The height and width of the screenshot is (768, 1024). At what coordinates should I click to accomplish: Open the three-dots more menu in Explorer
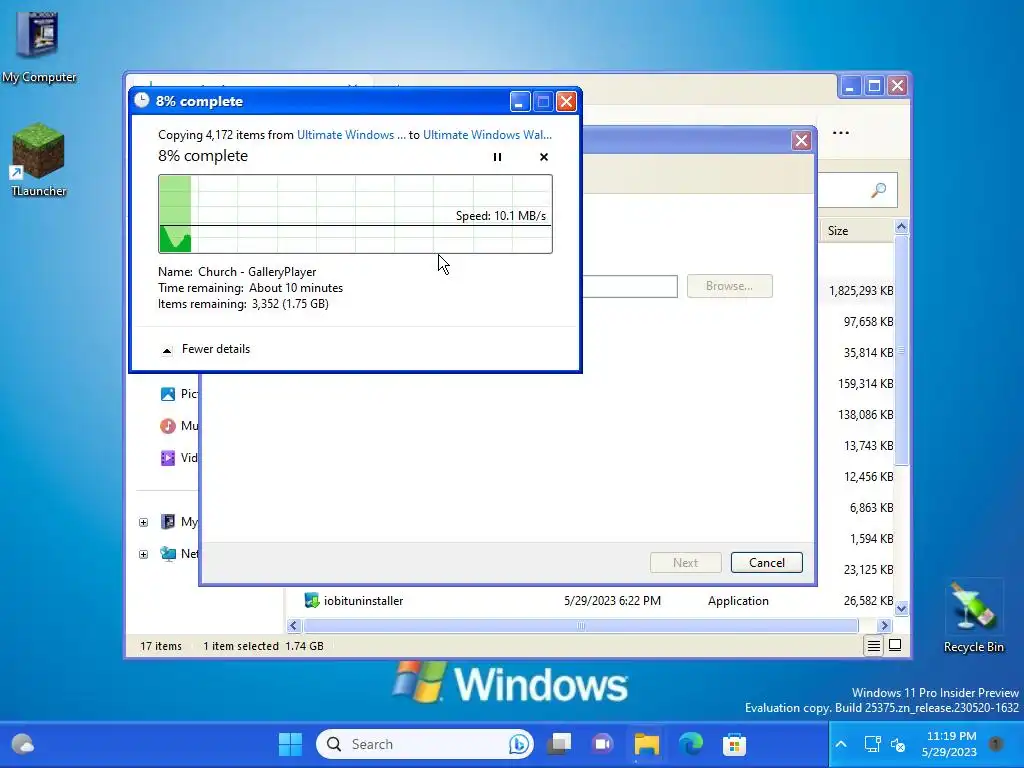(840, 133)
